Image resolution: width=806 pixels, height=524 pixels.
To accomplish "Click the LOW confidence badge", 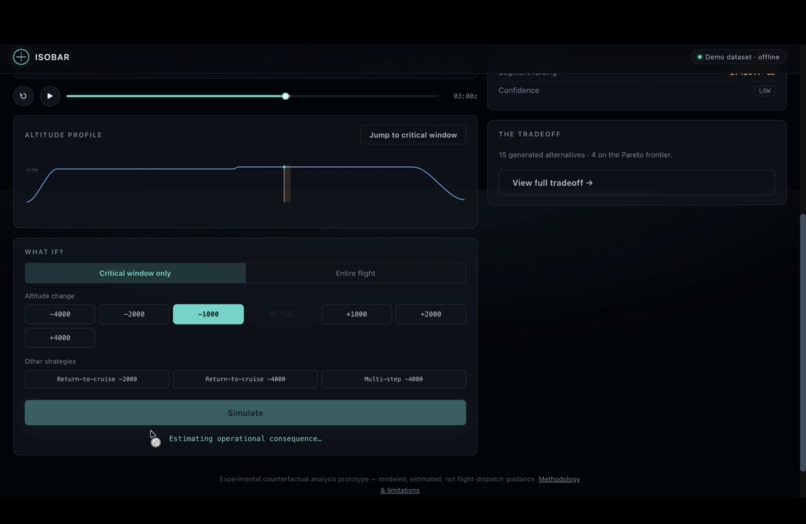I will [765, 91].
